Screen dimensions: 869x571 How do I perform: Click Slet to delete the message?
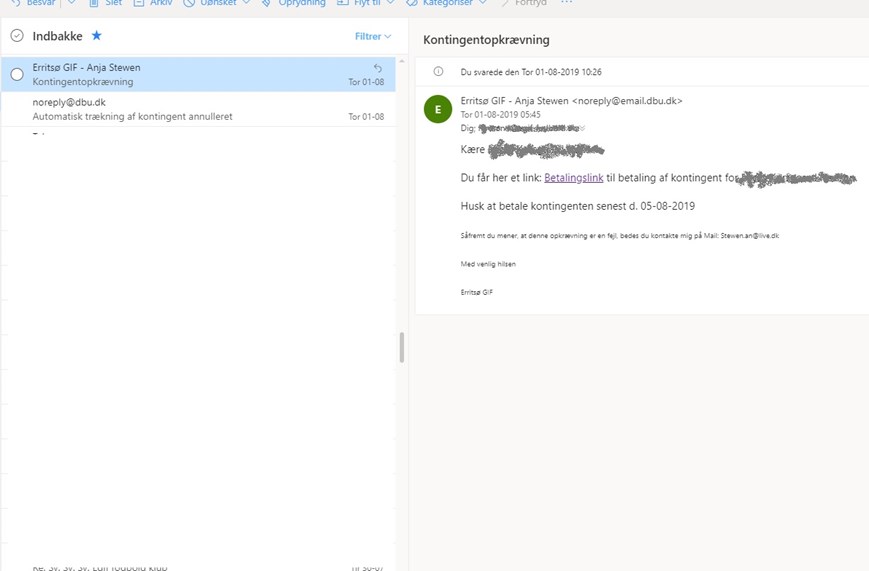105,3
